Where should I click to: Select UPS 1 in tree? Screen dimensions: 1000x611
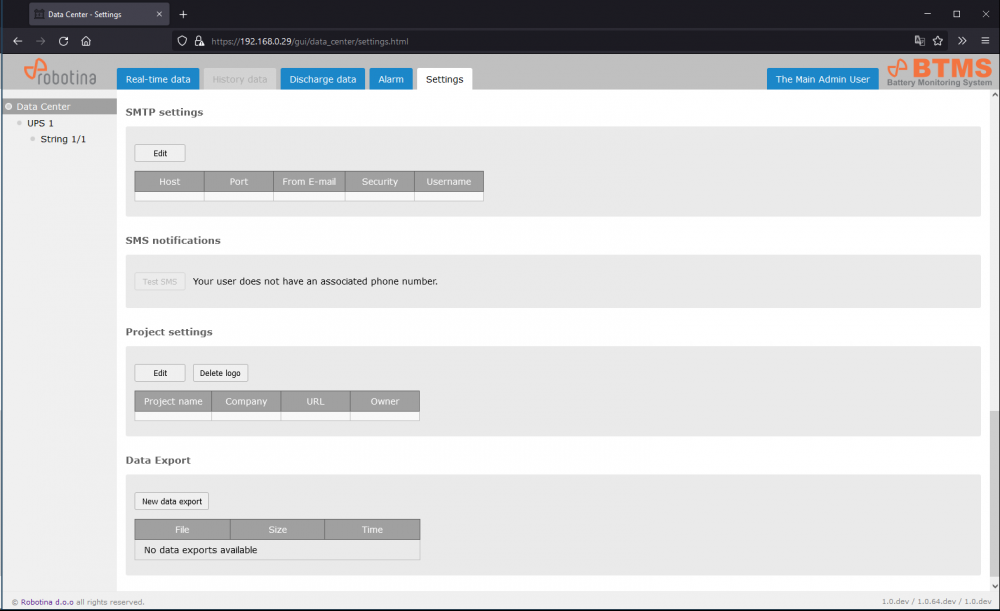point(40,123)
